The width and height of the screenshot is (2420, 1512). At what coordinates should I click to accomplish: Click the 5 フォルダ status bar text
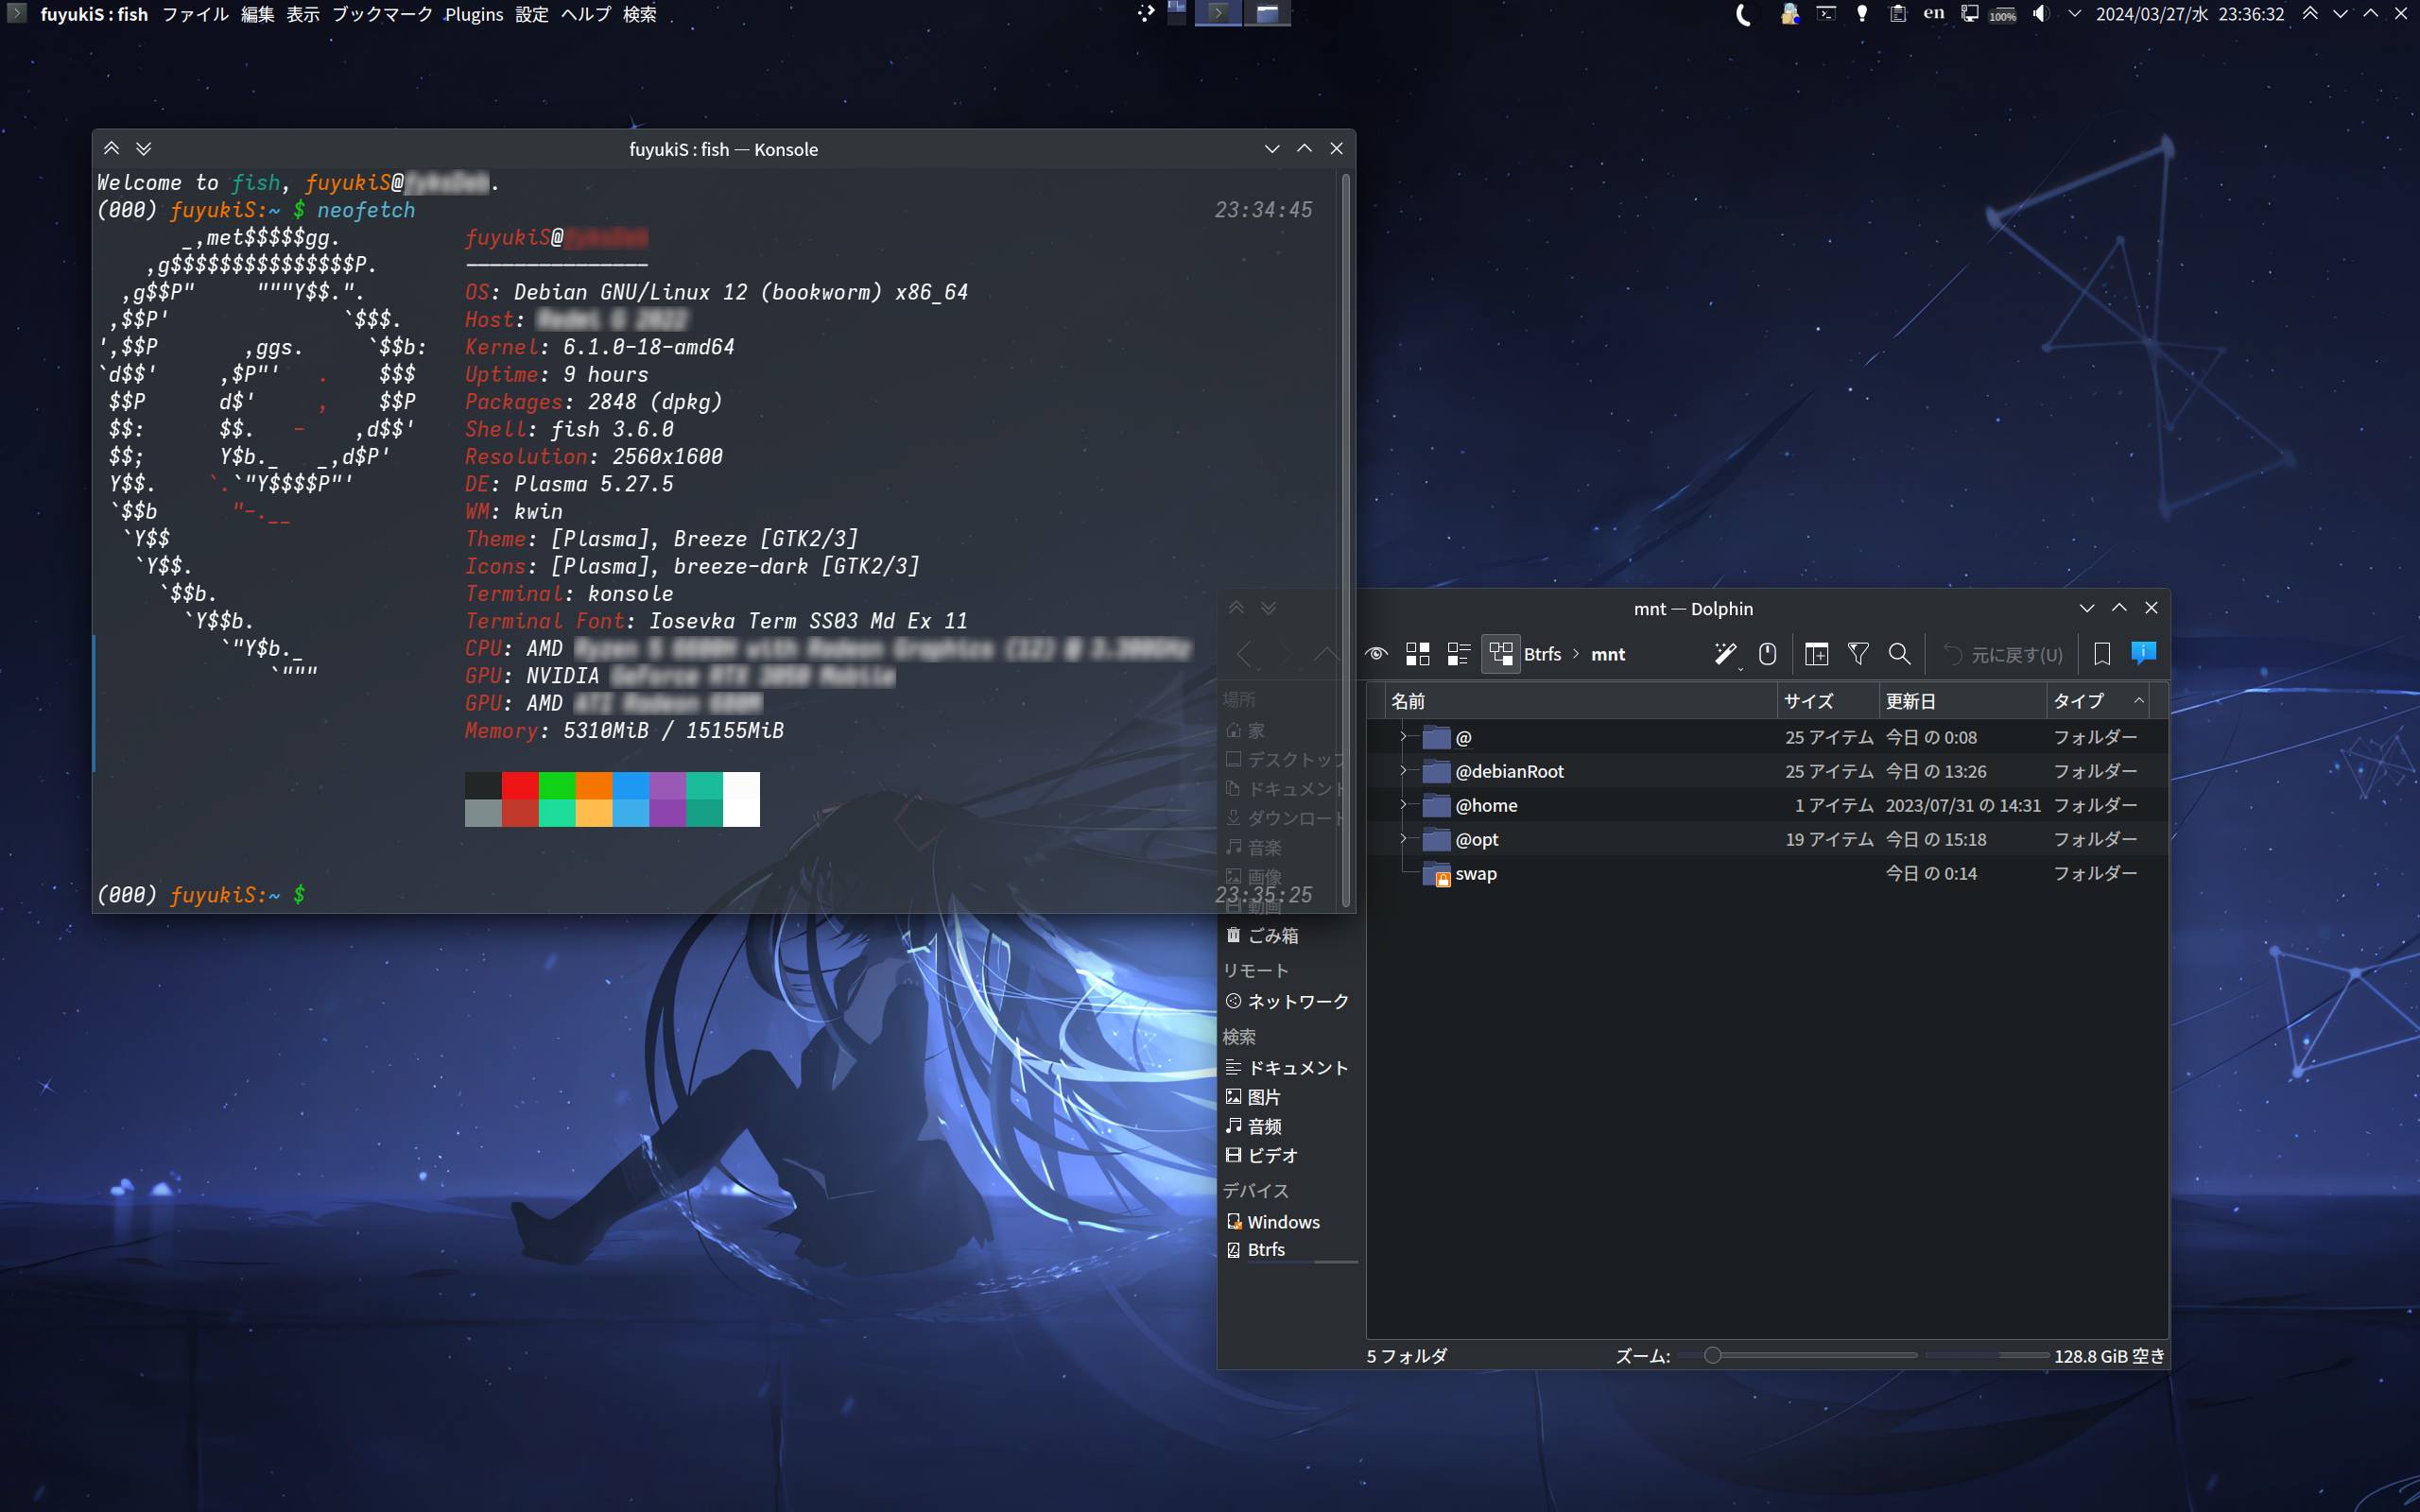tap(1407, 1356)
